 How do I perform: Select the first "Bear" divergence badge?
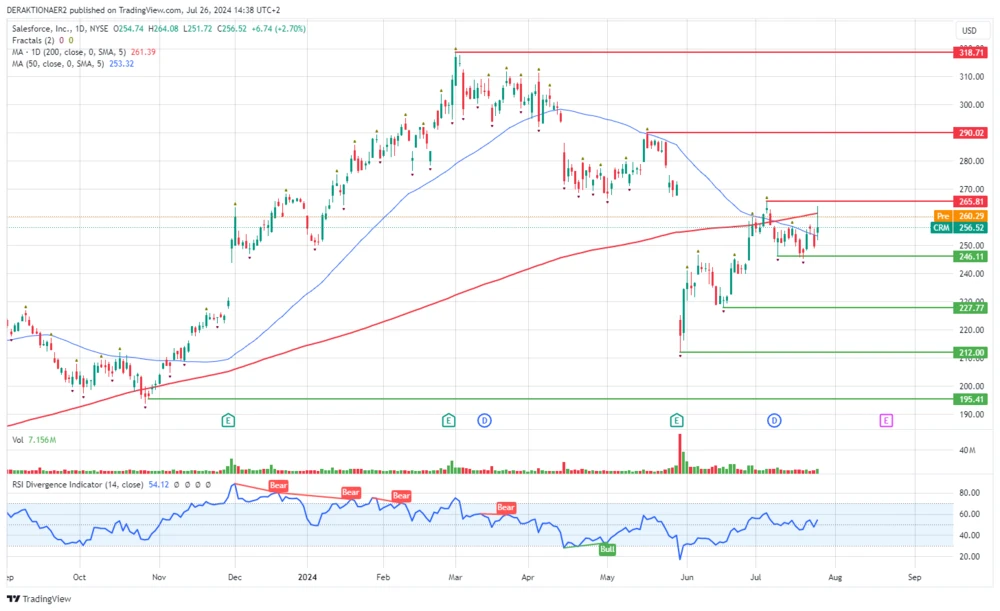click(277, 485)
